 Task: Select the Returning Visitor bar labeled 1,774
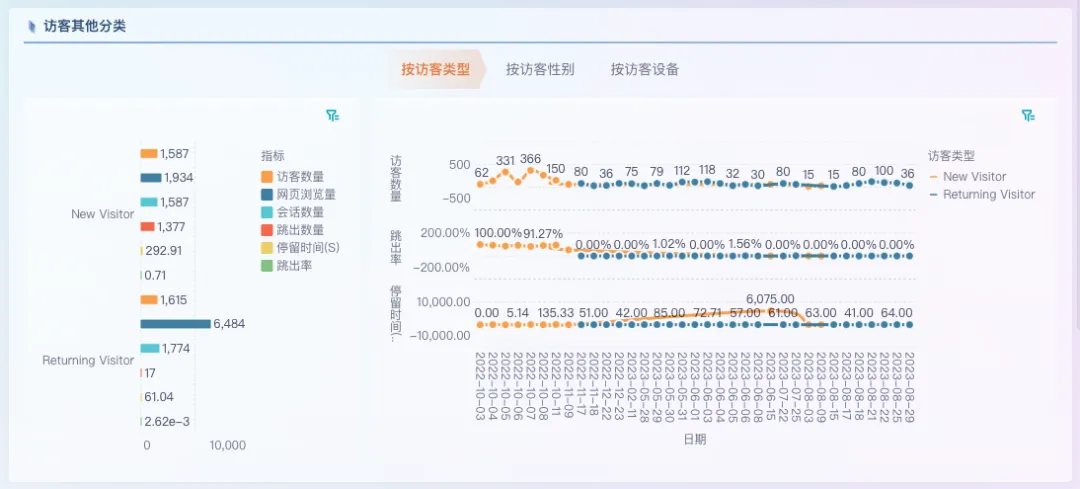point(150,348)
